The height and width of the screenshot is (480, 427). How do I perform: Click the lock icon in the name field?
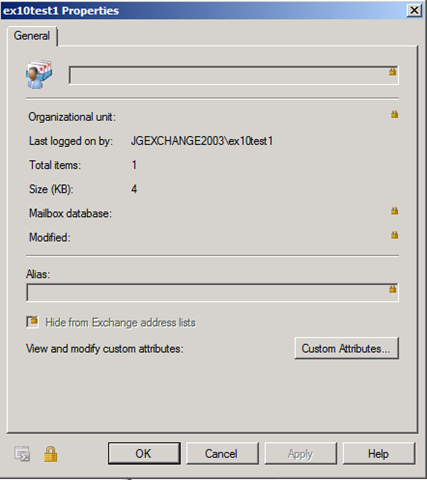point(393,71)
